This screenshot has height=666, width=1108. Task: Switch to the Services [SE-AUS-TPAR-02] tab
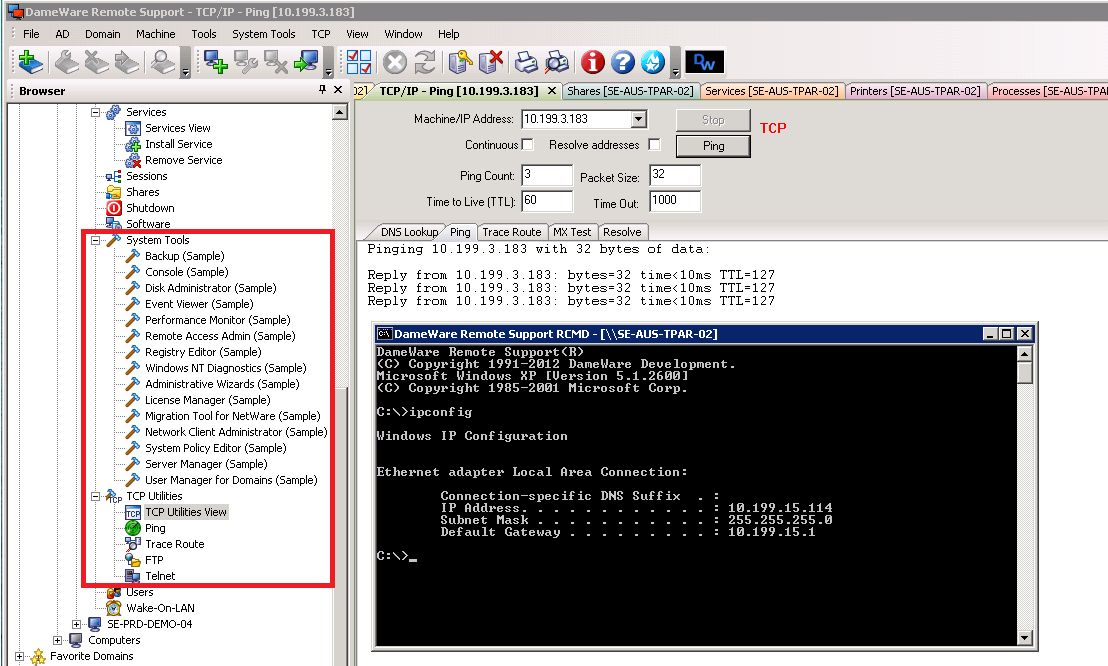coord(772,91)
